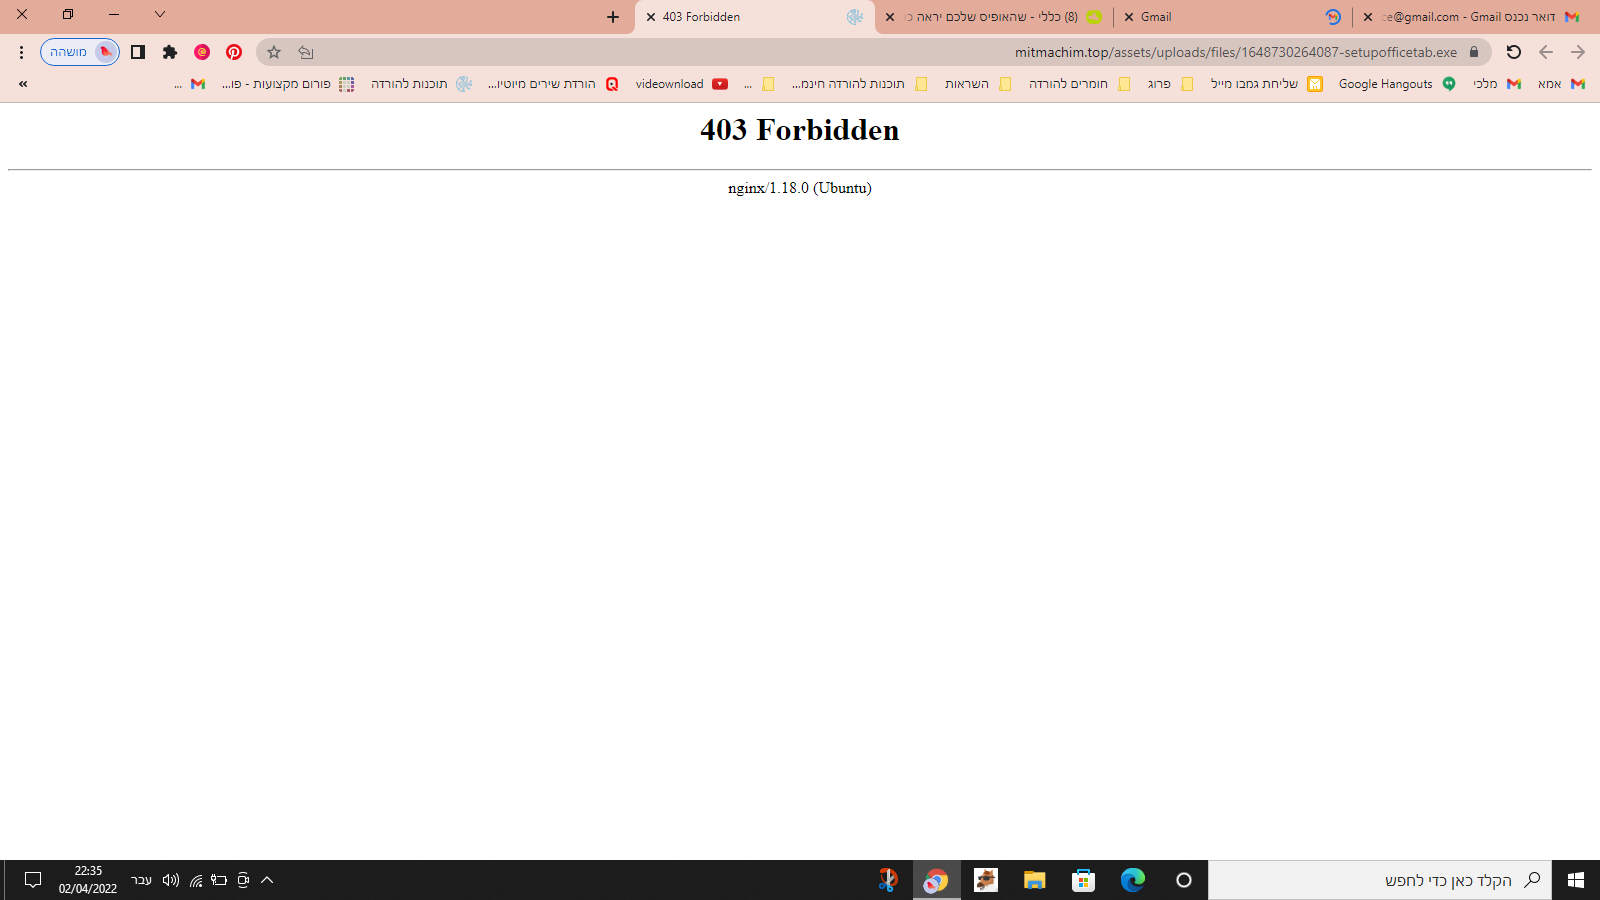
Task: Open the notification center
Action: pos(33,880)
